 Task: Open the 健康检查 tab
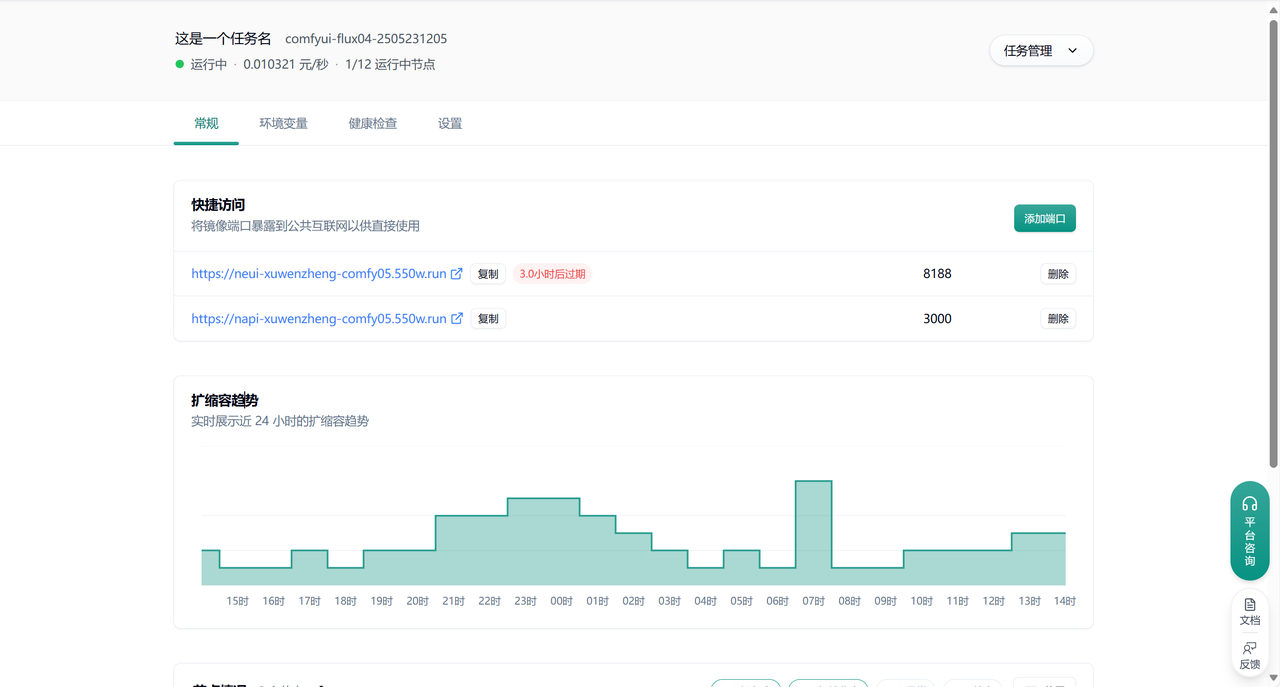(x=372, y=124)
